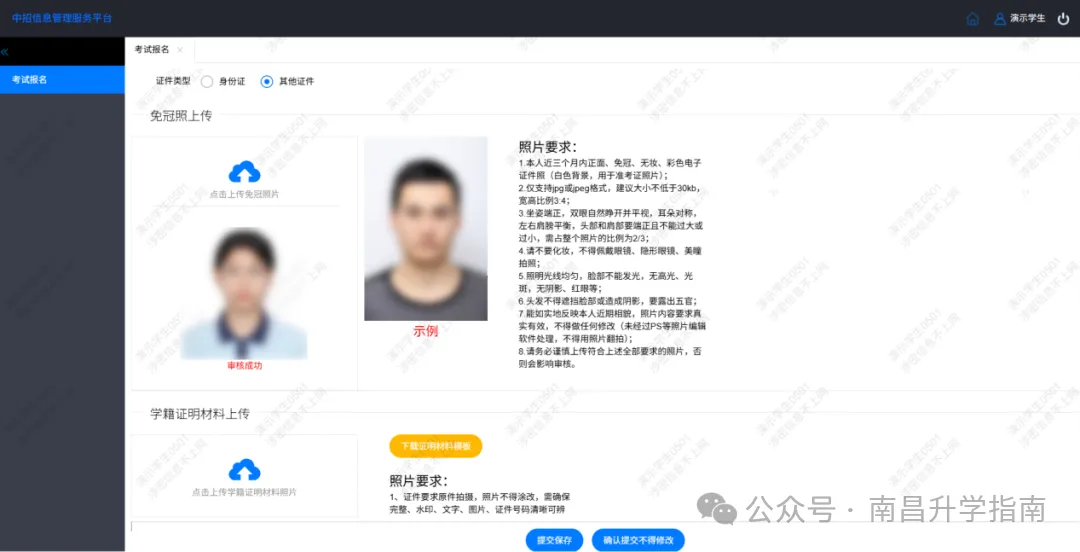Click the 审核成功 status text

245,366
